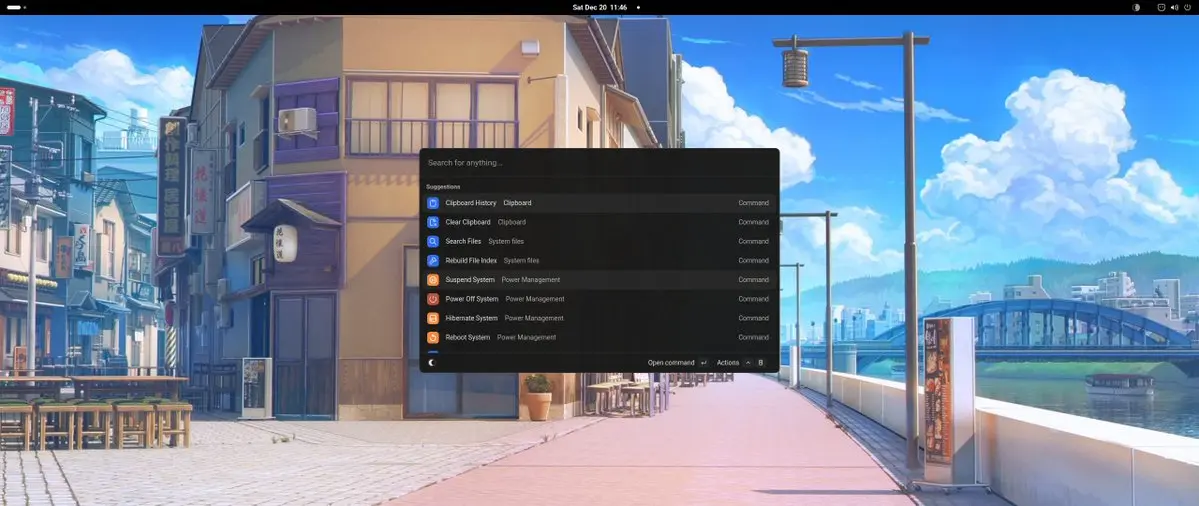Select the 'Suspend System' command label
Screen dimensions: 1199x506
pyautogui.click(x=470, y=280)
